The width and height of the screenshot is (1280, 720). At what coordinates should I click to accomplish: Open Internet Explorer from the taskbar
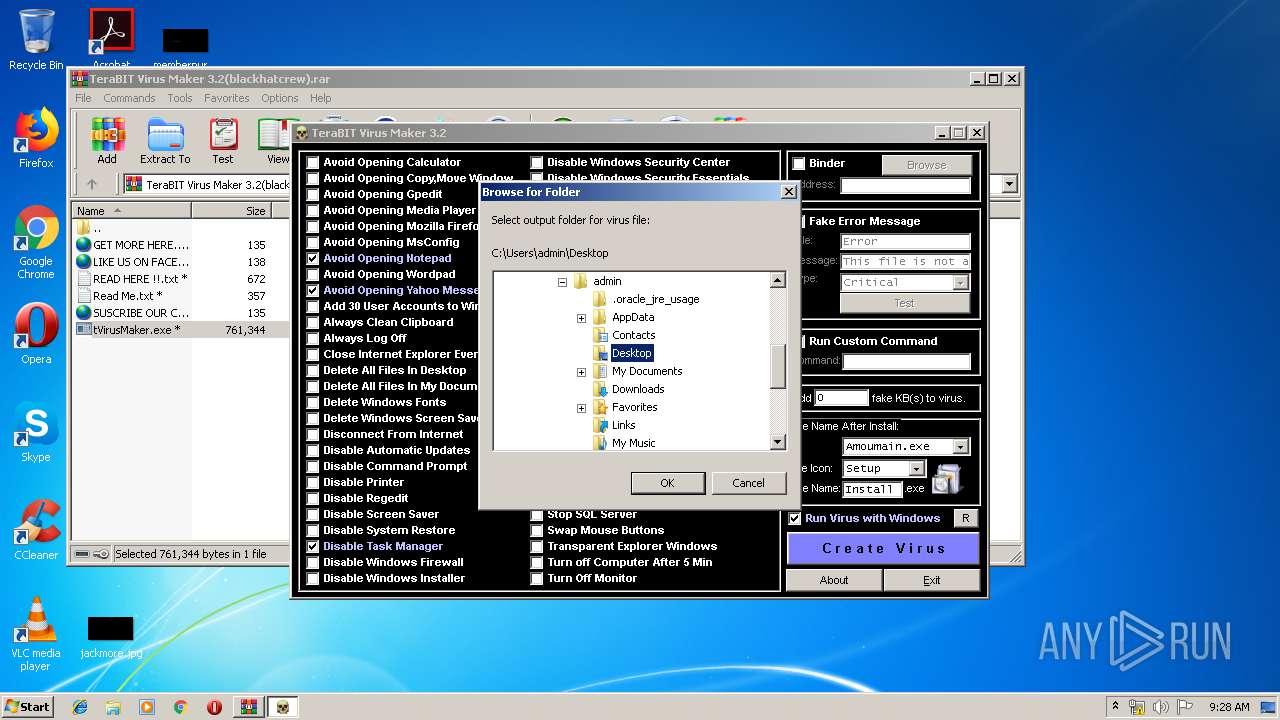[x=80, y=707]
